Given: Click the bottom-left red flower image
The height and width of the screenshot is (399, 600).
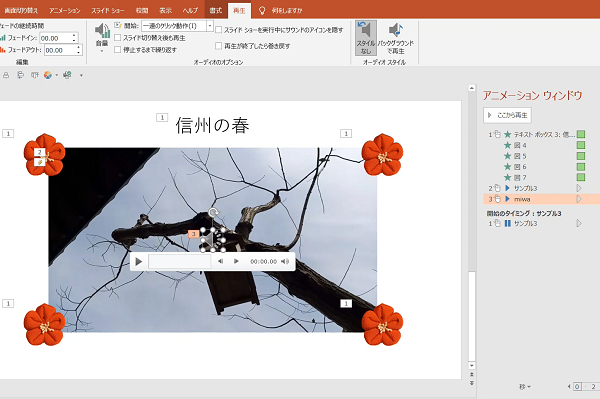Looking at the screenshot, I should (44, 324).
